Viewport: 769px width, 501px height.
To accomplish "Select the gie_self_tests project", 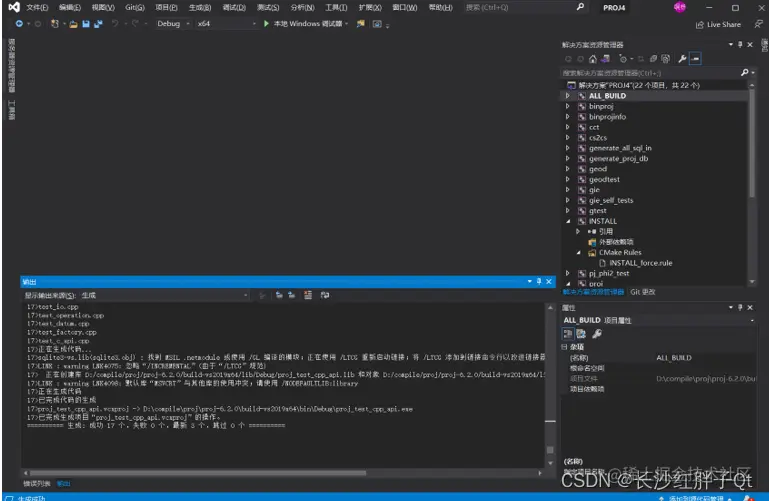I will coord(611,200).
